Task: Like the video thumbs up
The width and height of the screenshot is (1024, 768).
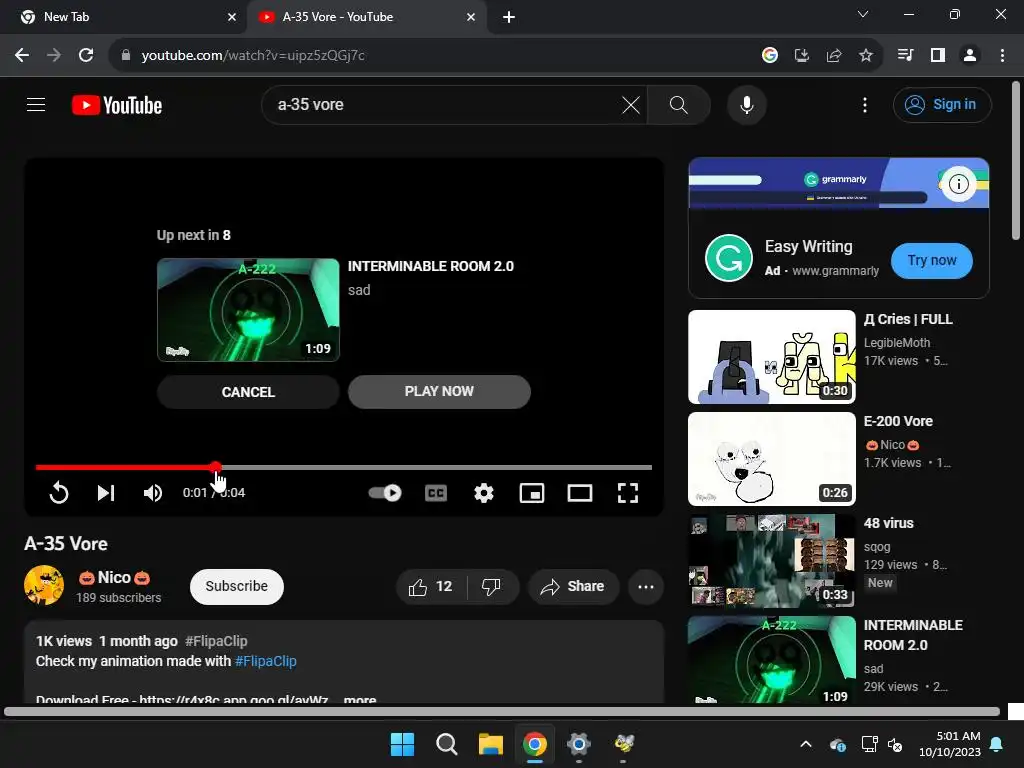Action: click(431, 586)
